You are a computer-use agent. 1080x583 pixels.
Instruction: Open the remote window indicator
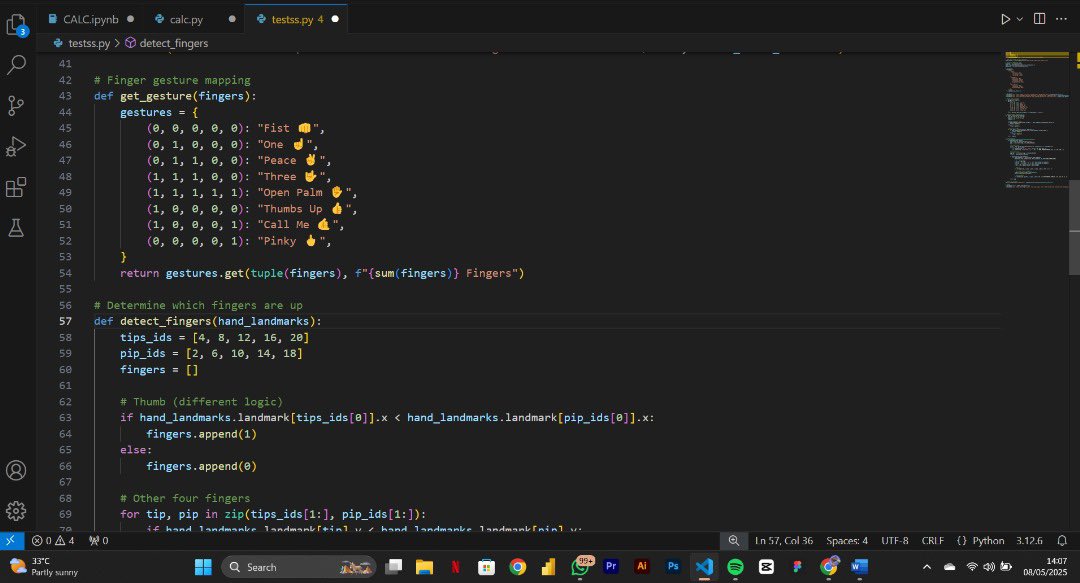click(x=11, y=540)
